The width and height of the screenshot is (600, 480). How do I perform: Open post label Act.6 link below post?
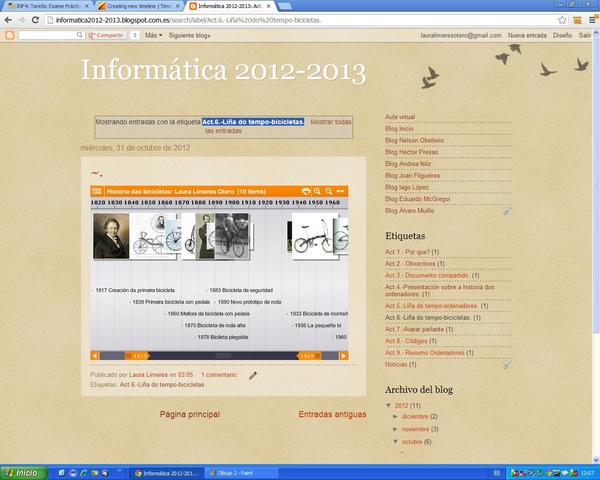[162, 385]
